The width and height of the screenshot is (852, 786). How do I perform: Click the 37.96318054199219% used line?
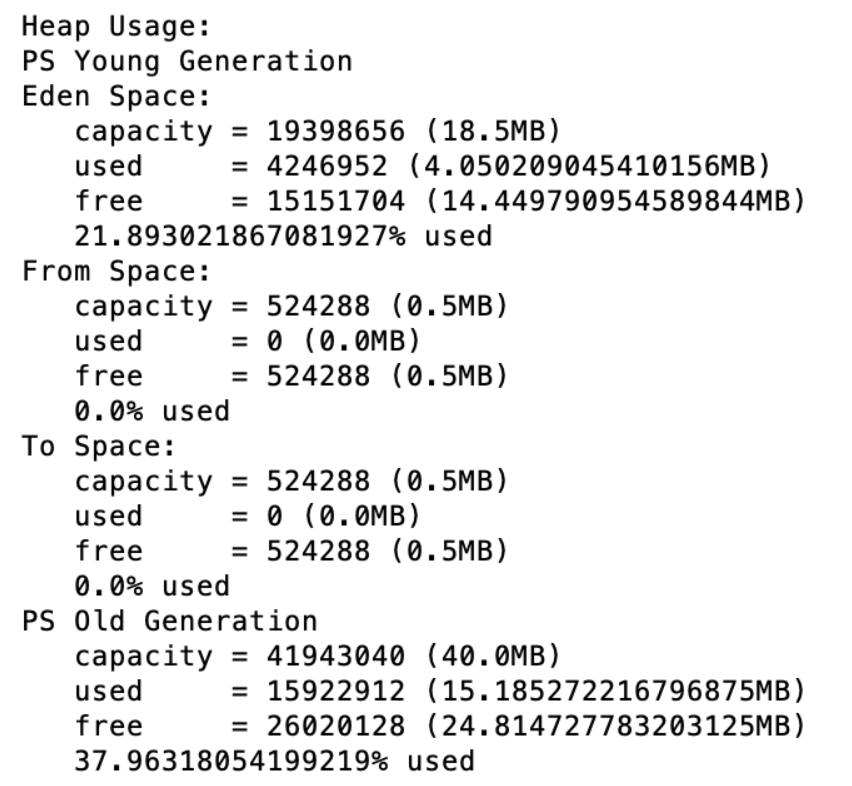[274, 762]
